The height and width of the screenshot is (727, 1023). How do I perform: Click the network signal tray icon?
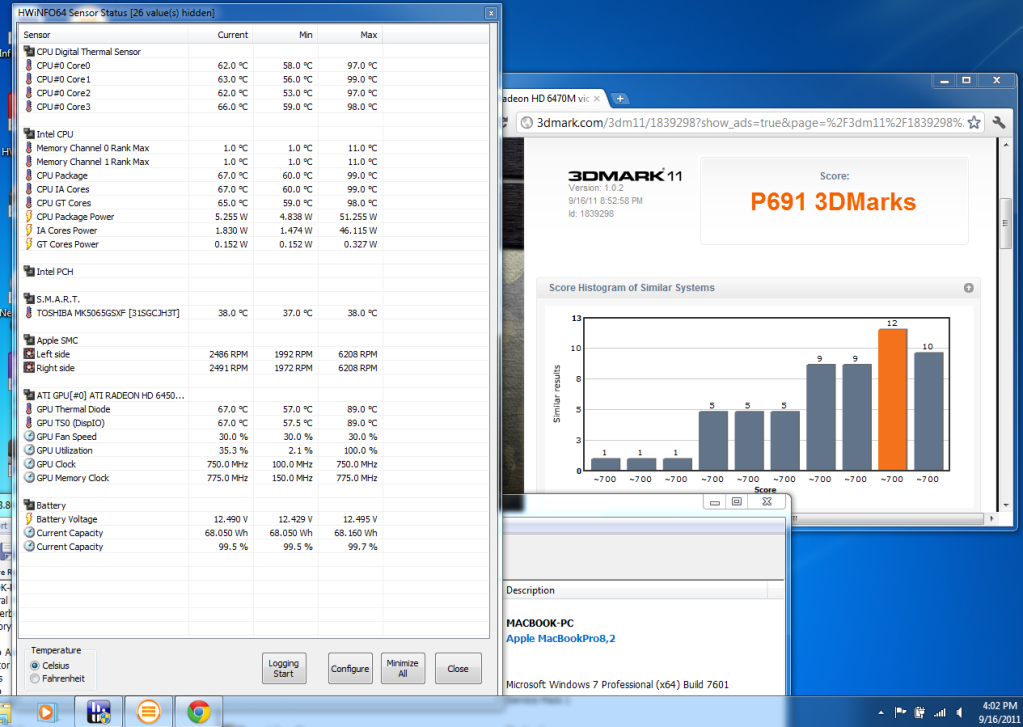click(x=939, y=712)
